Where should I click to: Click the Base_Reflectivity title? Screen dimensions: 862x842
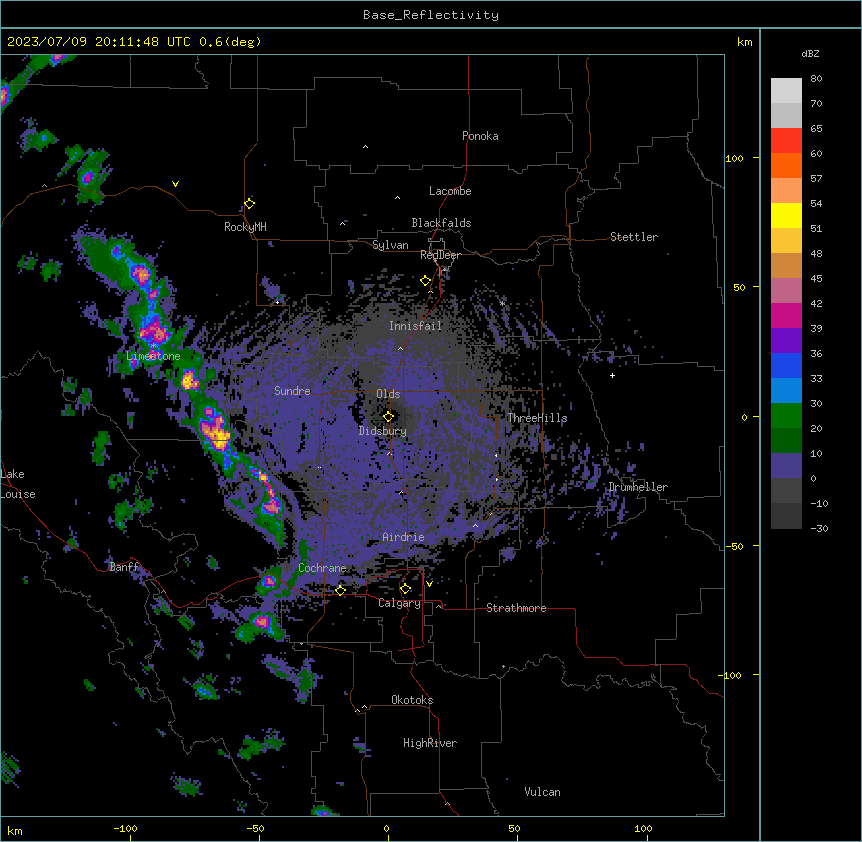(x=431, y=15)
